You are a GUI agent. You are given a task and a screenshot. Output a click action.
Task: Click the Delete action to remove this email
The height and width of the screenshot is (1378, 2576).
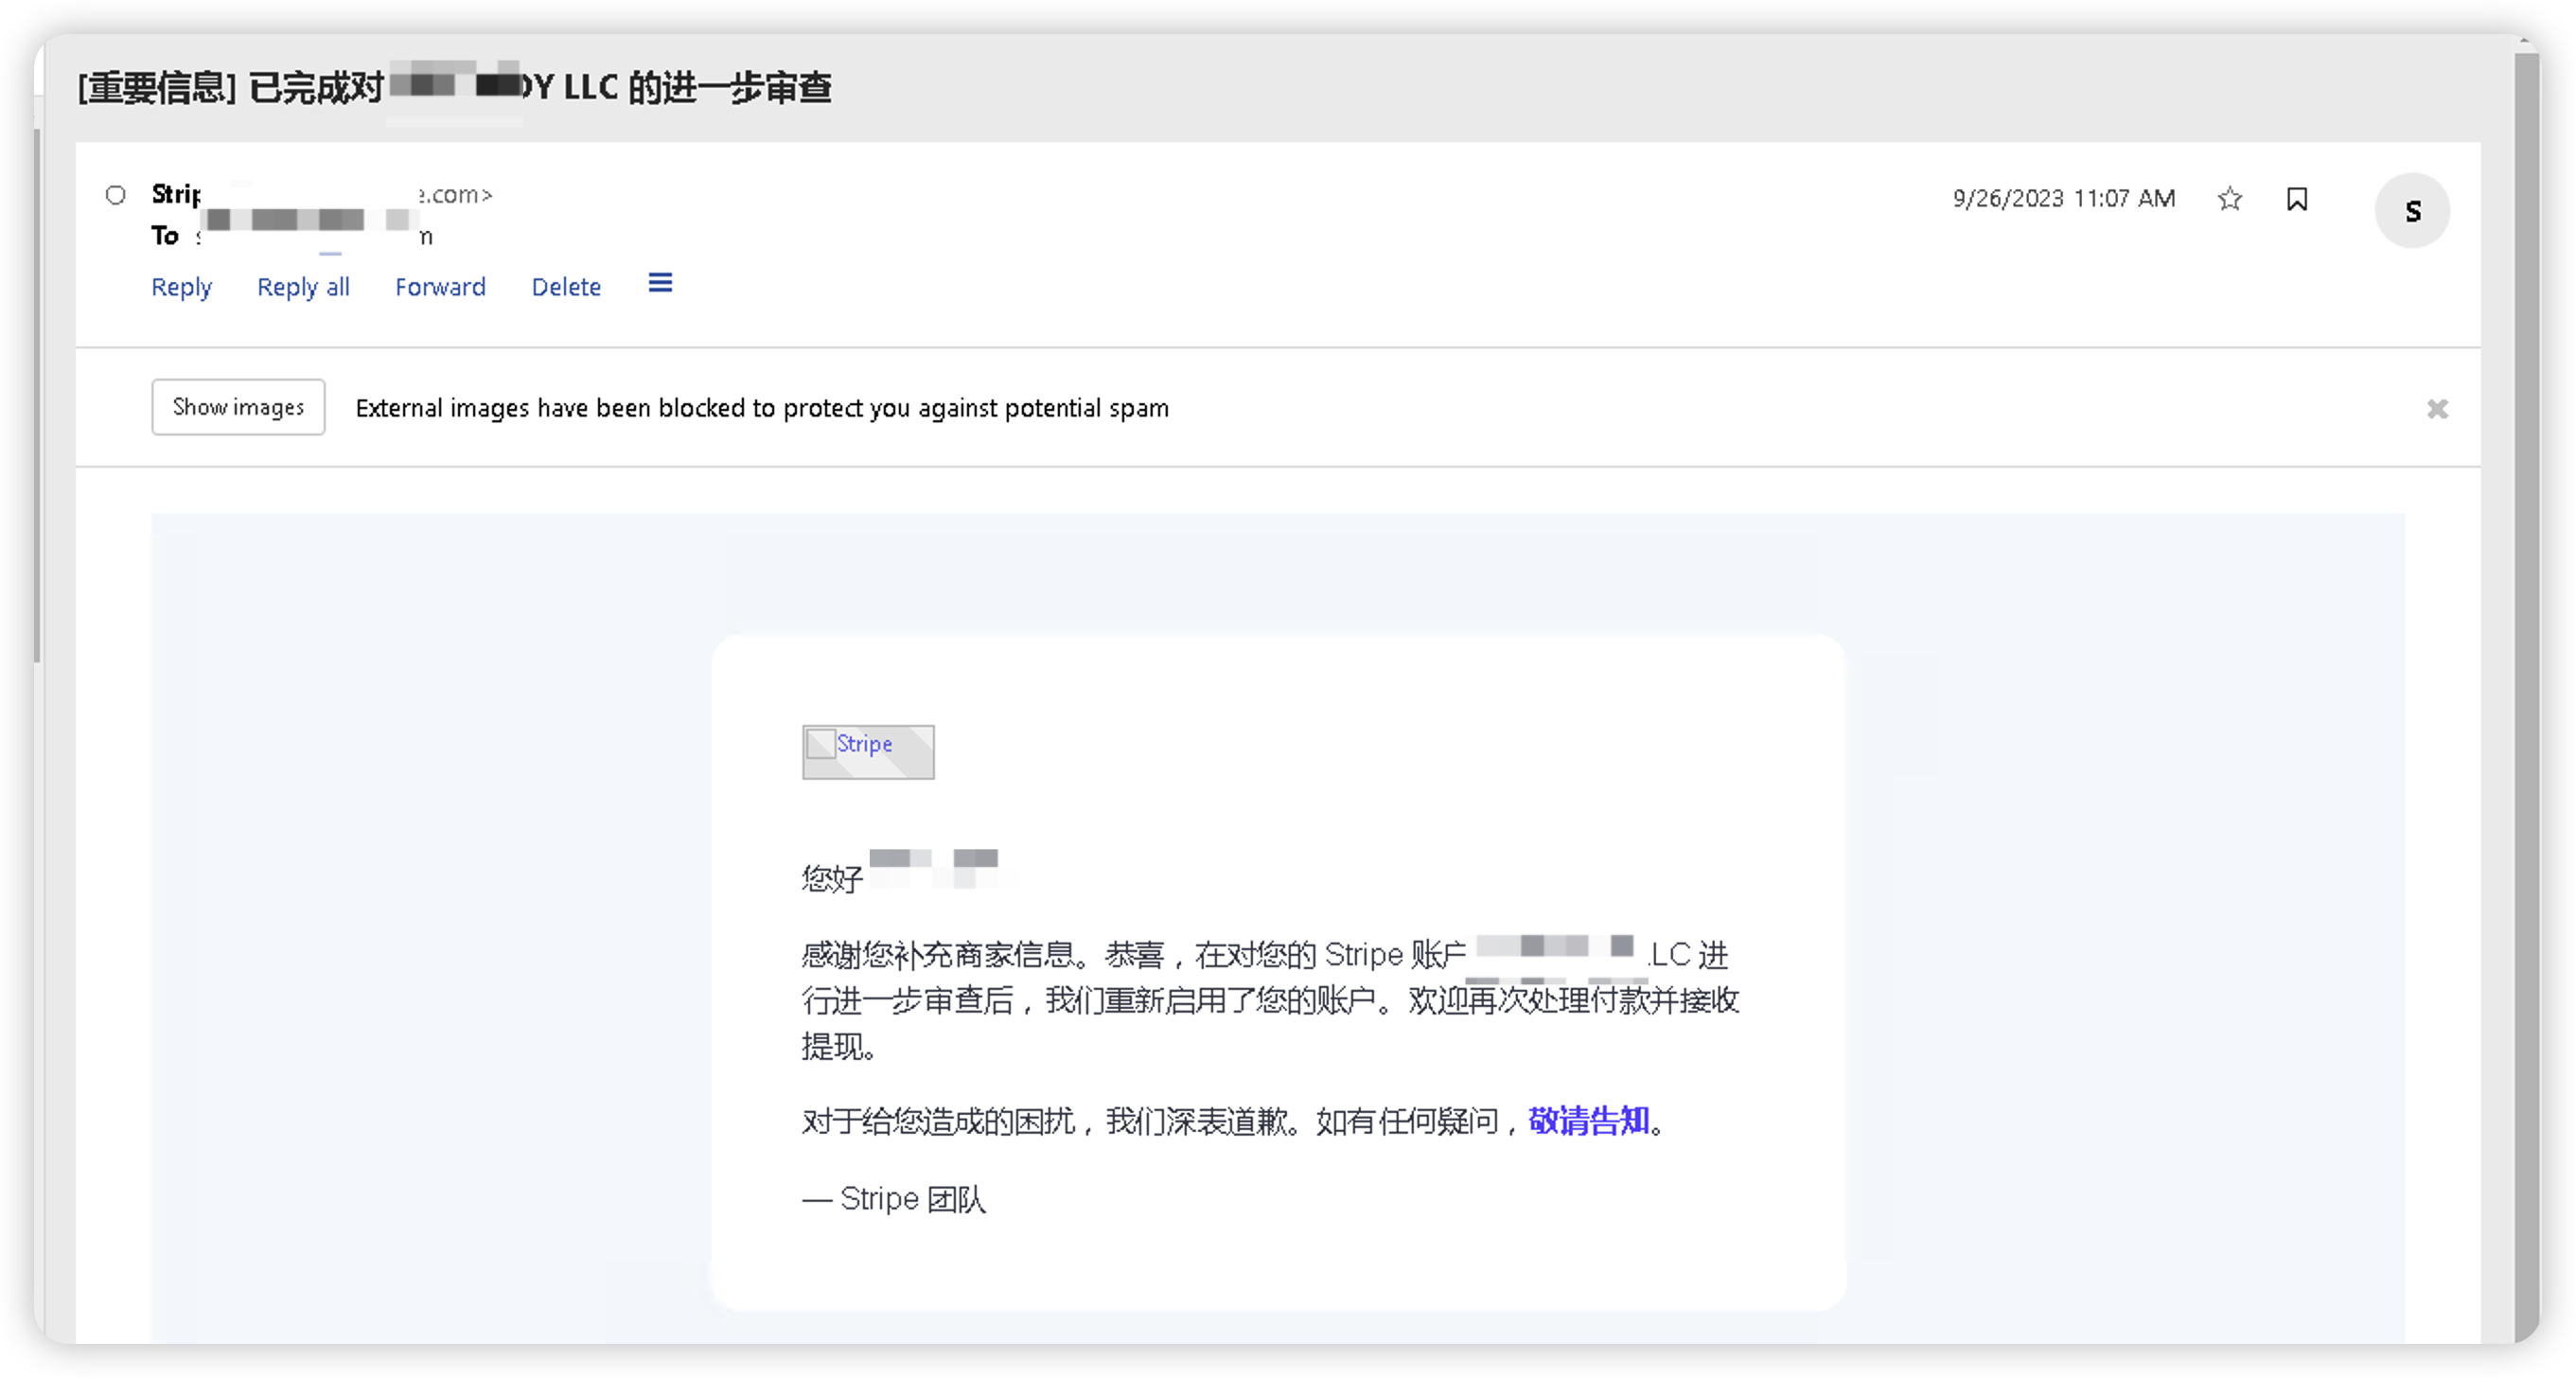pos(566,287)
